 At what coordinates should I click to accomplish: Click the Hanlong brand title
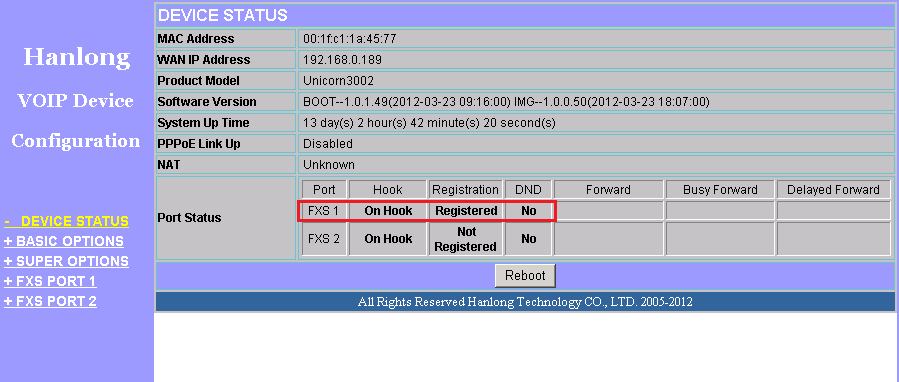[x=77, y=57]
